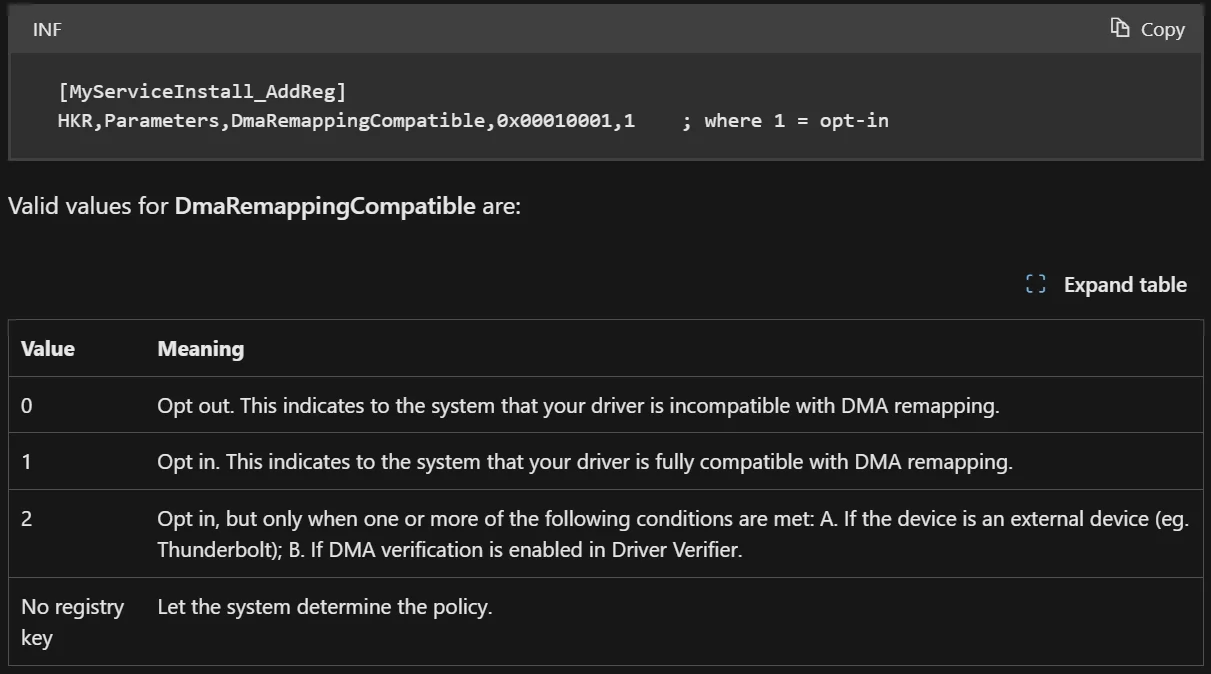Image resolution: width=1211 pixels, height=674 pixels.
Task: Click the 'Value' column header
Action: 48,349
